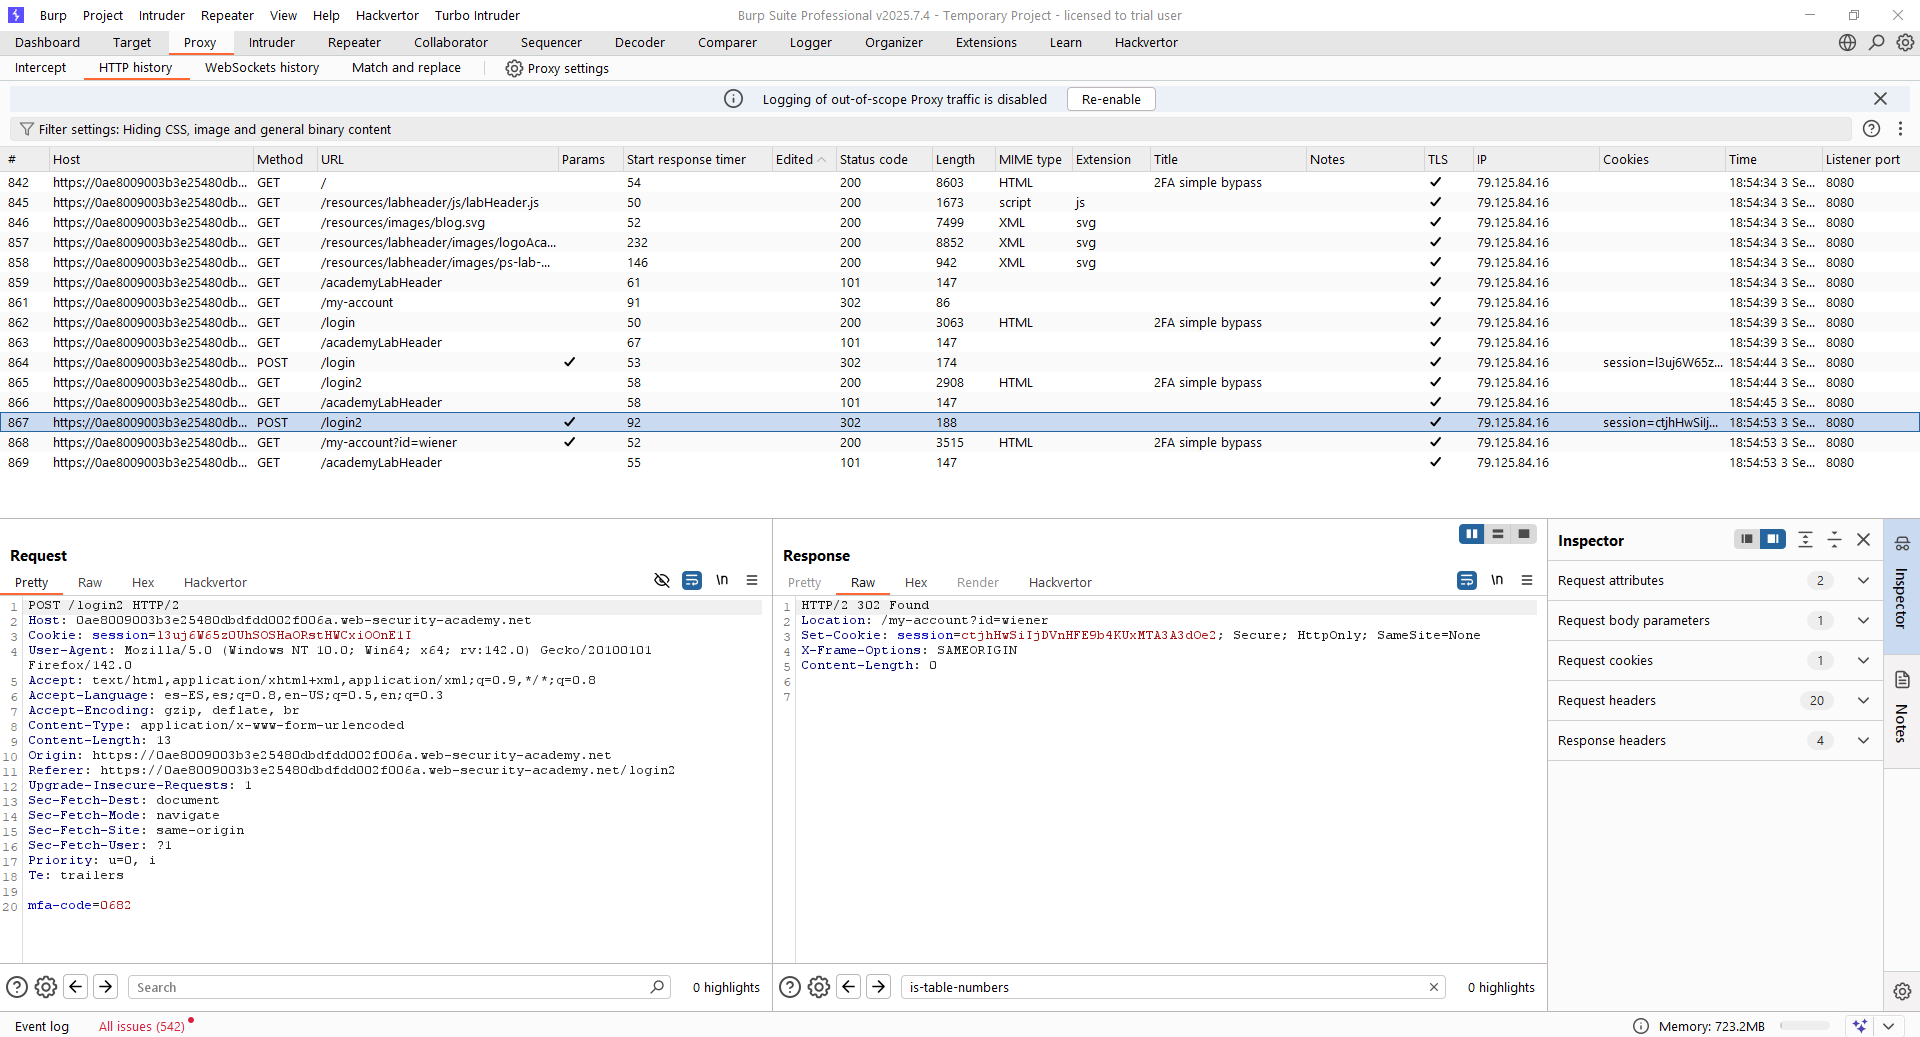Open the Turbo Intruder menu
Viewport: 1920px width, 1037px height.
[x=477, y=15]
